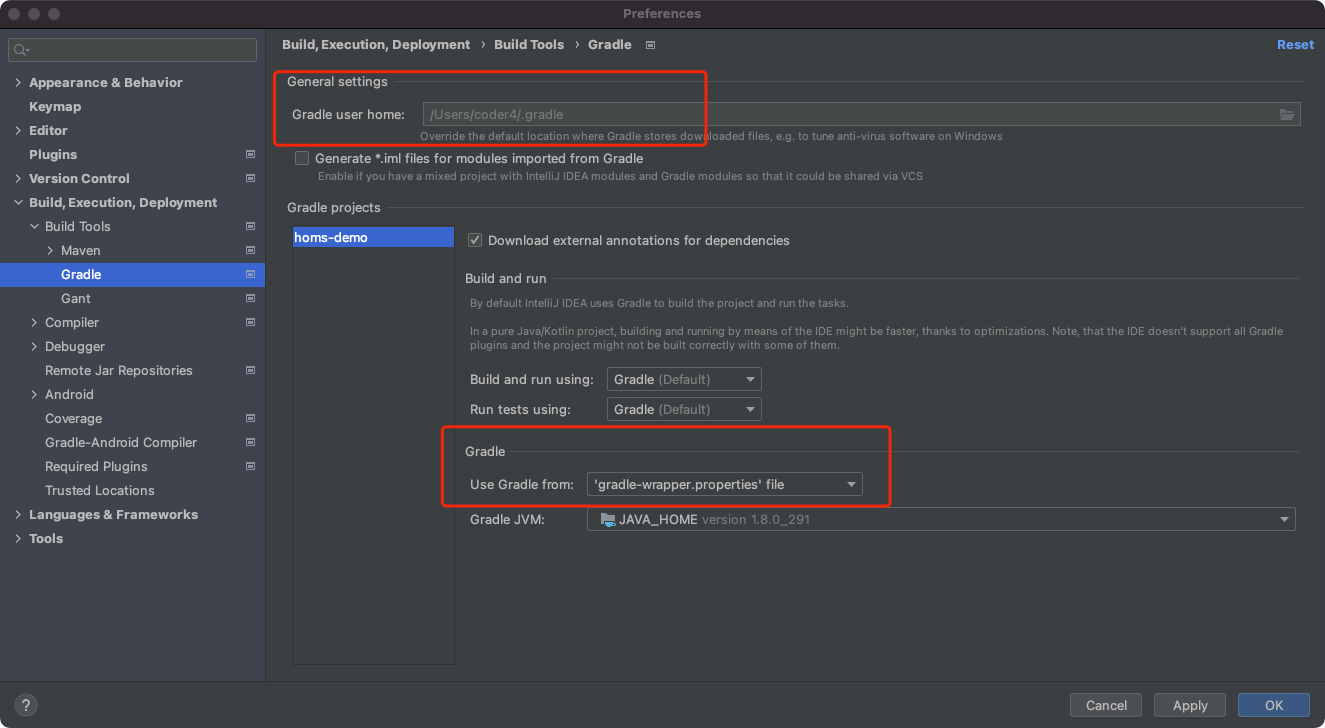Click the project-level icon in Compiler row
The height and width of the screenshot is (728, 1325).
(x=250, y=322)
